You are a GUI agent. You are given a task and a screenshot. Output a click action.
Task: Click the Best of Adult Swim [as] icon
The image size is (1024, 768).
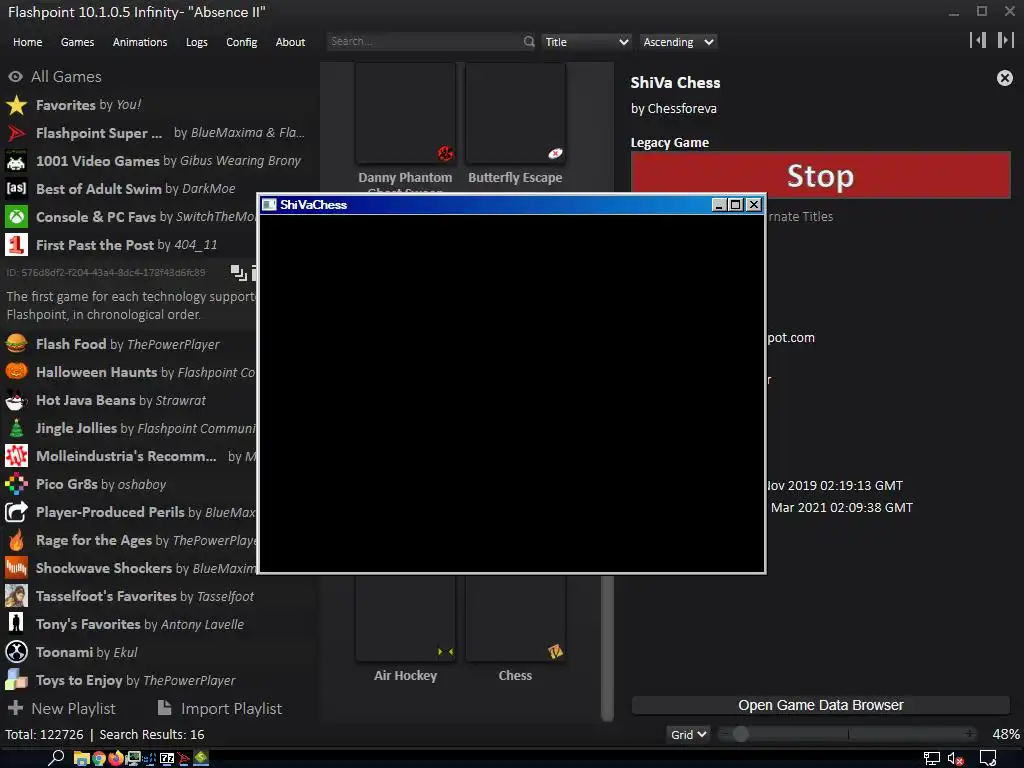click(x=16, y=189)
